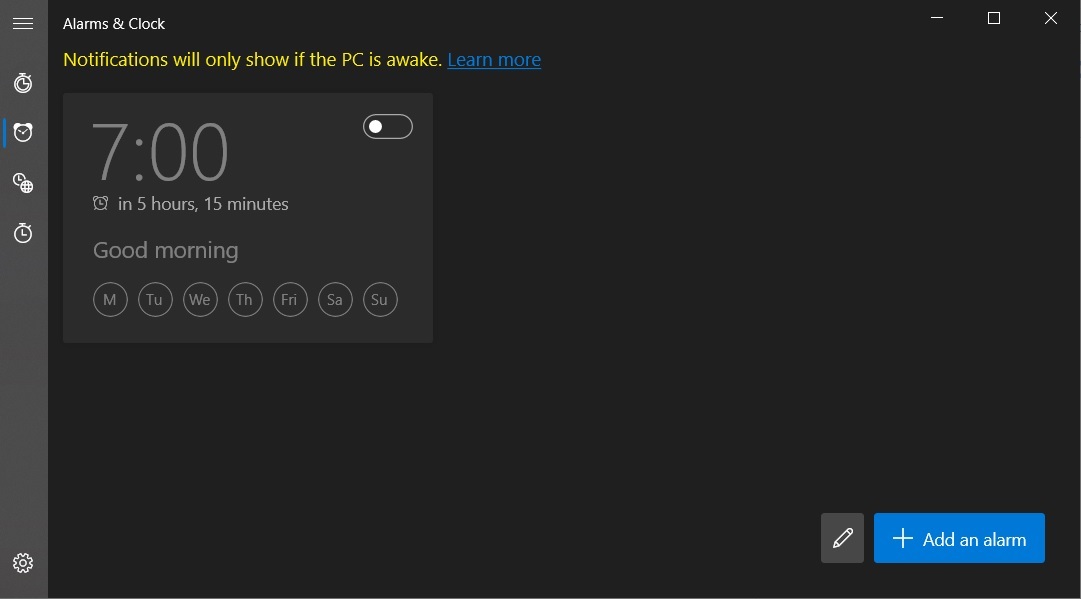Image resolution: width=1081 pixels, height=599 pixels.
Task: Select the Alarm page in sidebar
Action: click(23, 132)
